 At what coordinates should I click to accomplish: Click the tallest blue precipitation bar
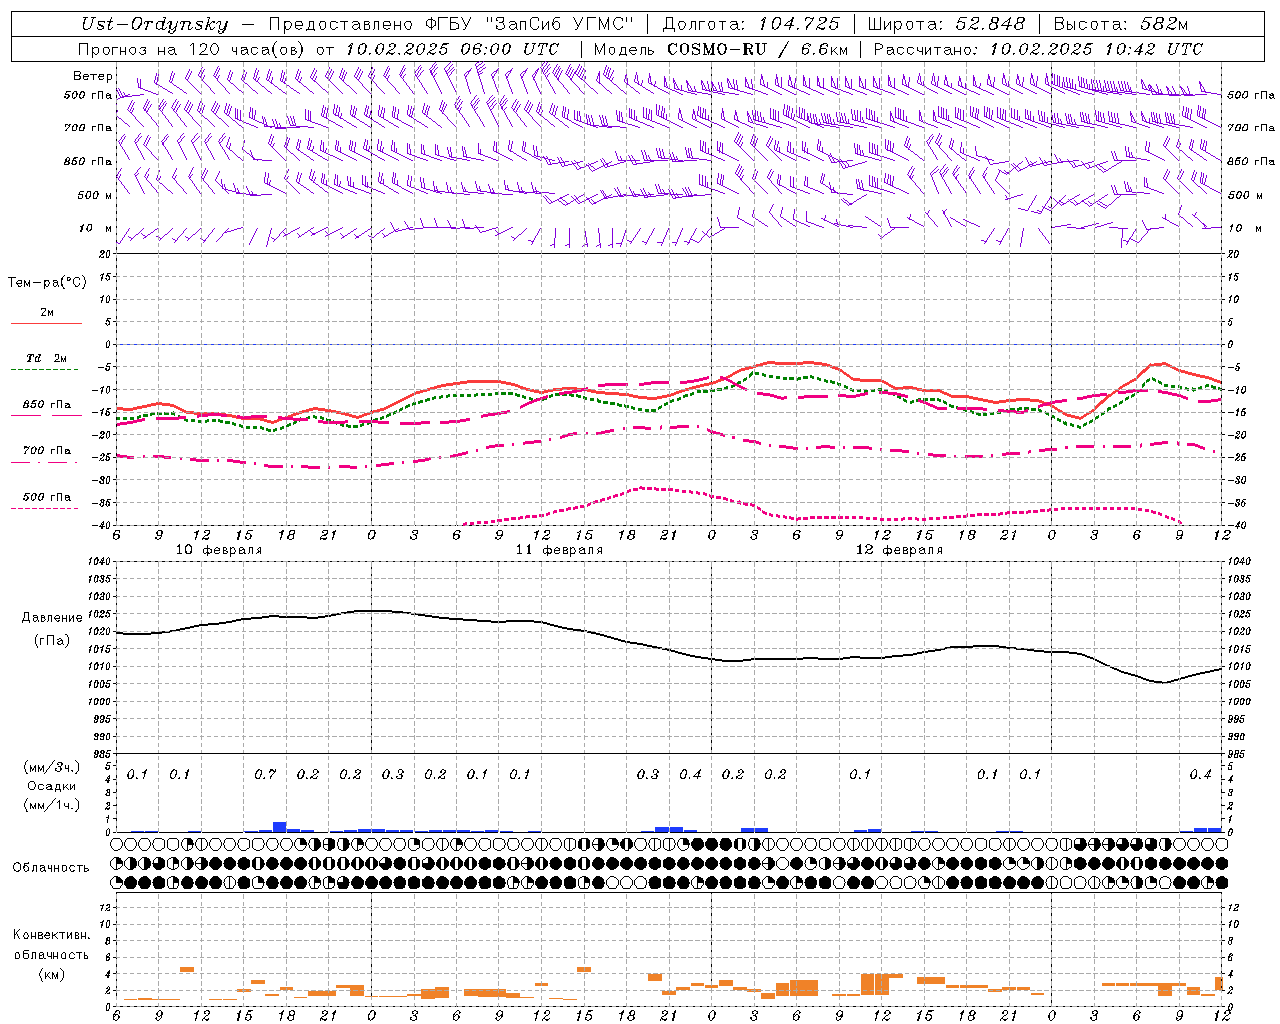point(280,827)
